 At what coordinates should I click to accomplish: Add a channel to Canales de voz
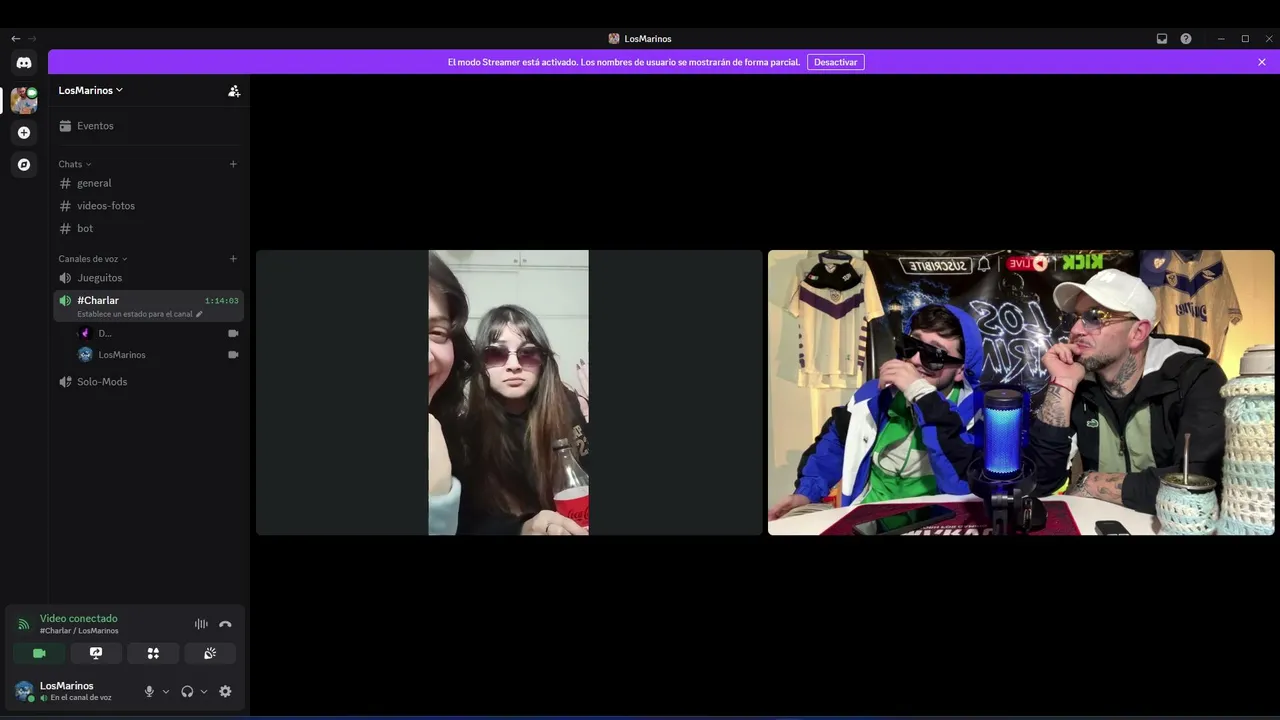point(233,259)
